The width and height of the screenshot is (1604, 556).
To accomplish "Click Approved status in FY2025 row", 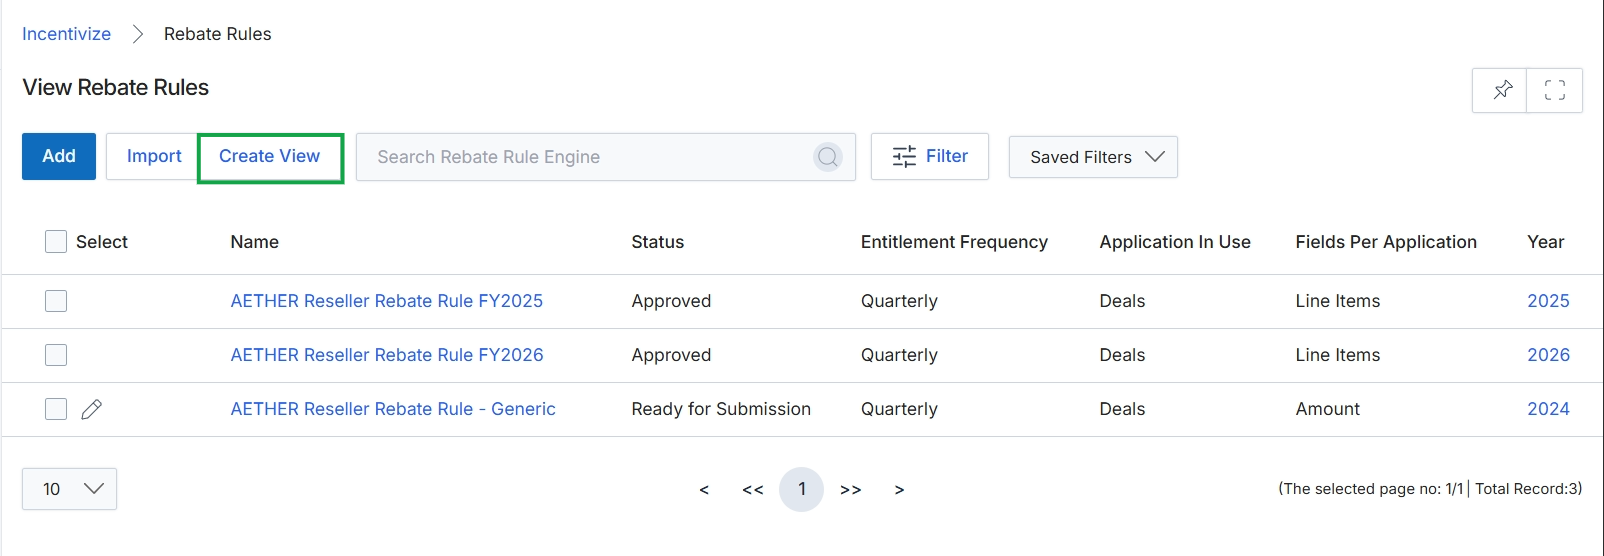I will click(671, 301).
